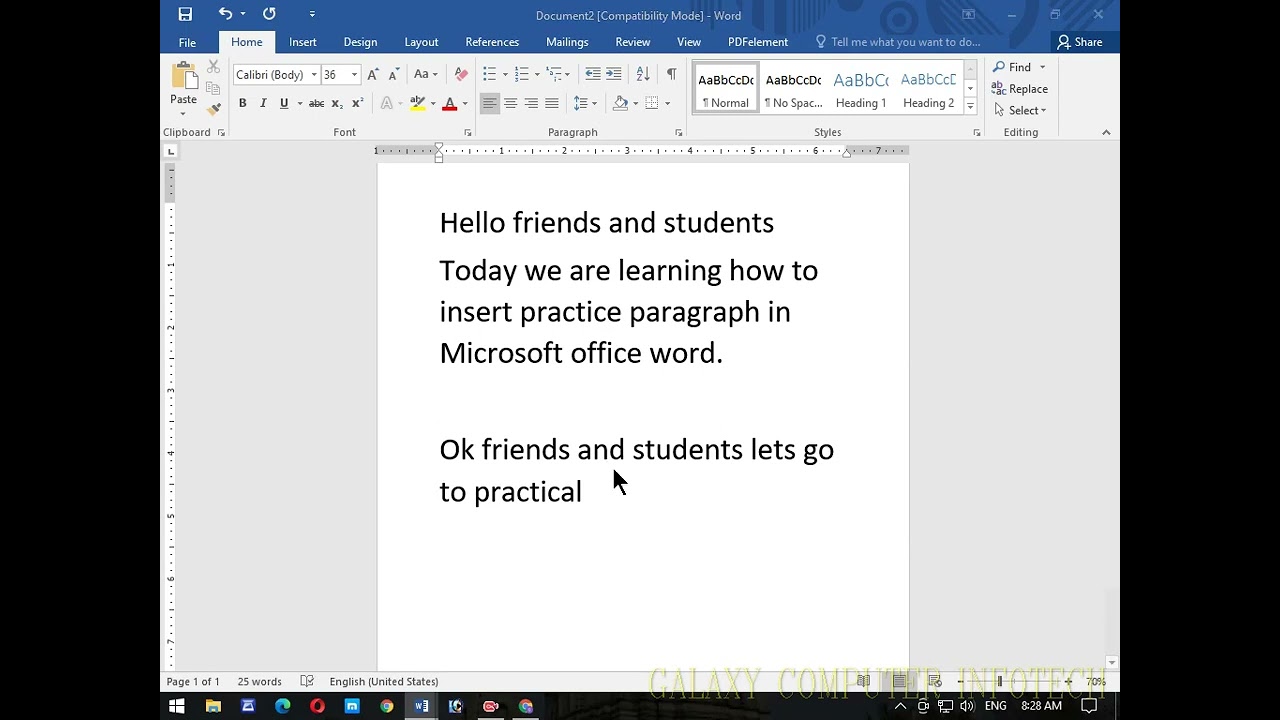Open the Select dropdown
Image resolution: width=1280 pixels, height=720 pixels.
point(1020,110)
